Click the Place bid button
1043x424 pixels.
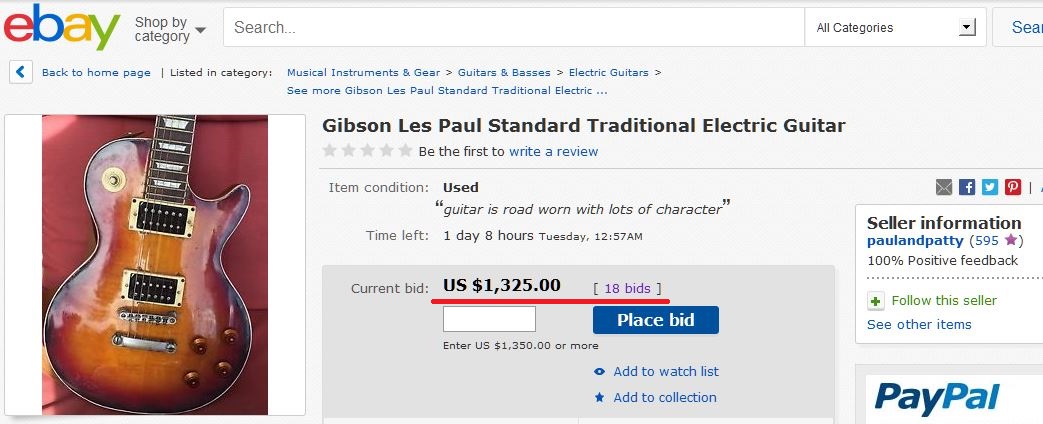click(656, 319)
